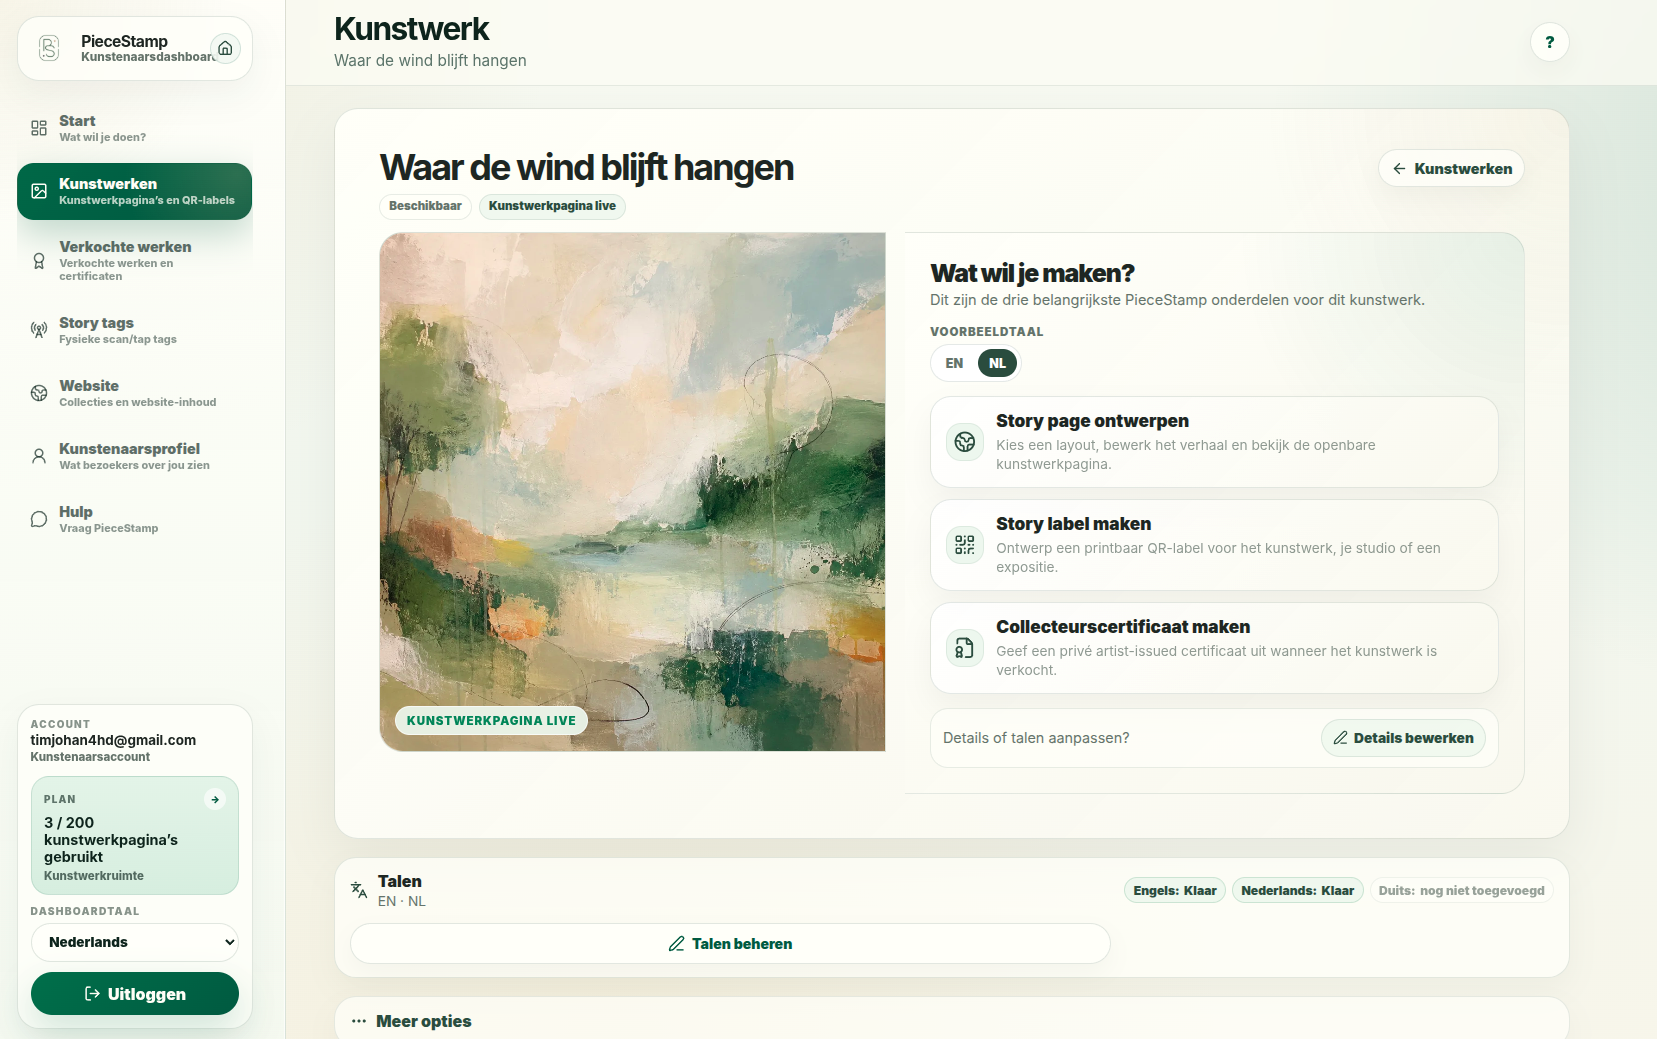This screenshot has width=1657, height=1039.
Task: Open Kunstwerken in the sidebar
Action: pos(134,191)
